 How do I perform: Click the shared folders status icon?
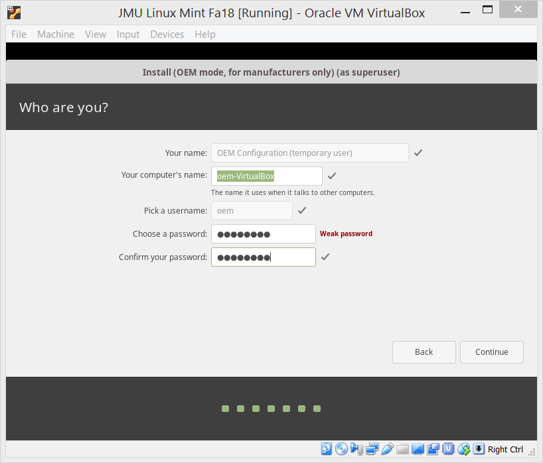point(402,449)
